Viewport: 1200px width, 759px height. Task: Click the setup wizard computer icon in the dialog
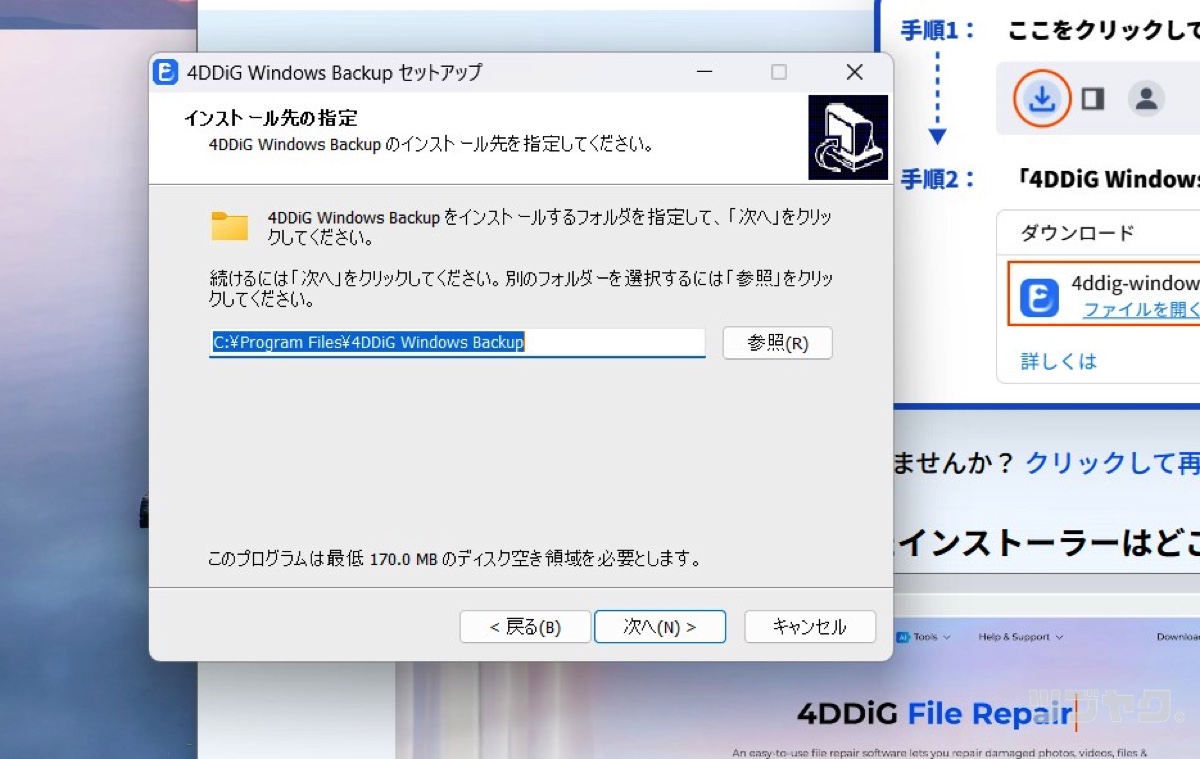tap(848, 136)
